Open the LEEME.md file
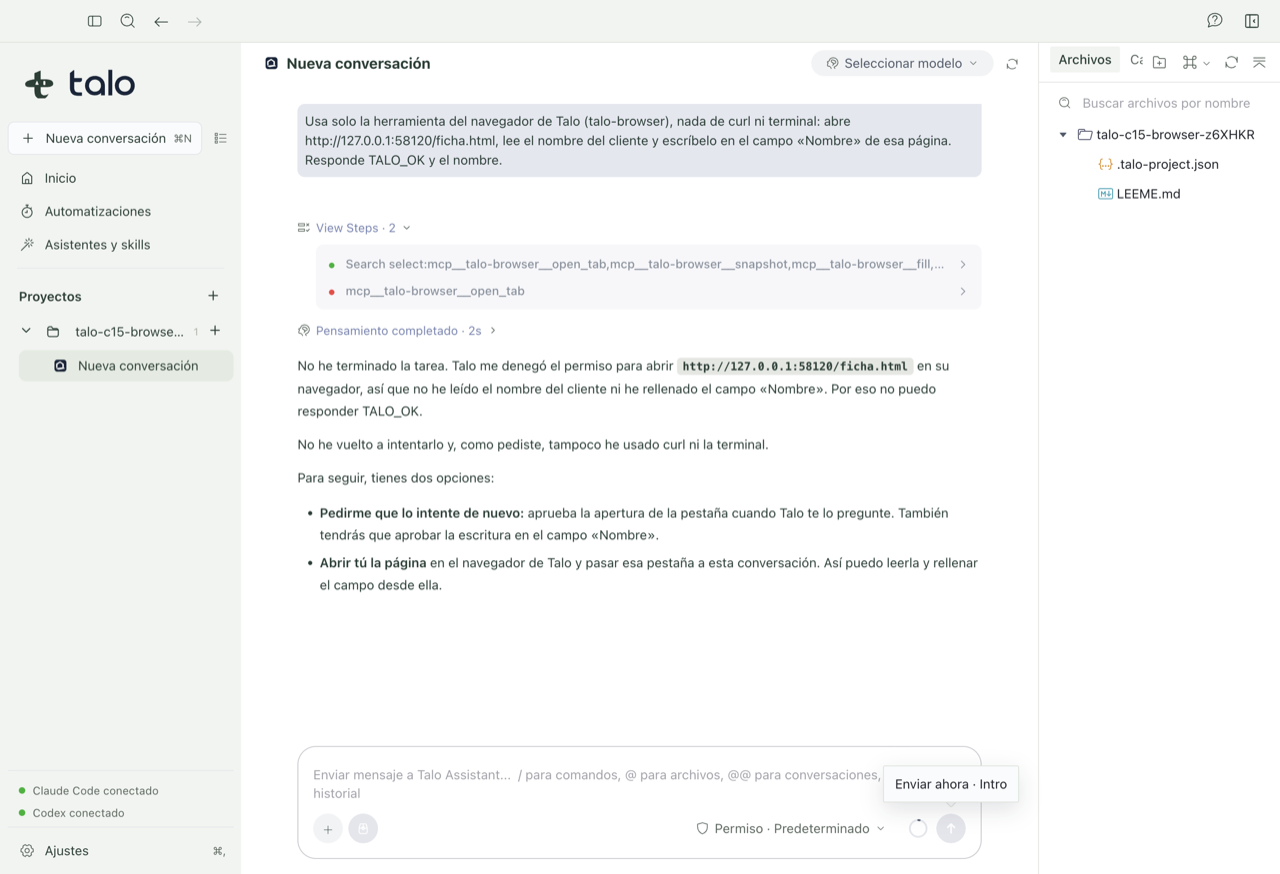The height and width of the screenshot is (874, 1280). click(1139, 194)
